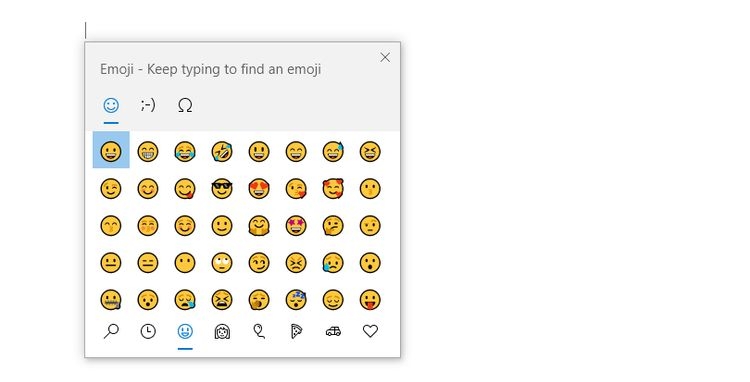
Task: Insert the heart eyes emoji
Action: click(x=259, y=189)
